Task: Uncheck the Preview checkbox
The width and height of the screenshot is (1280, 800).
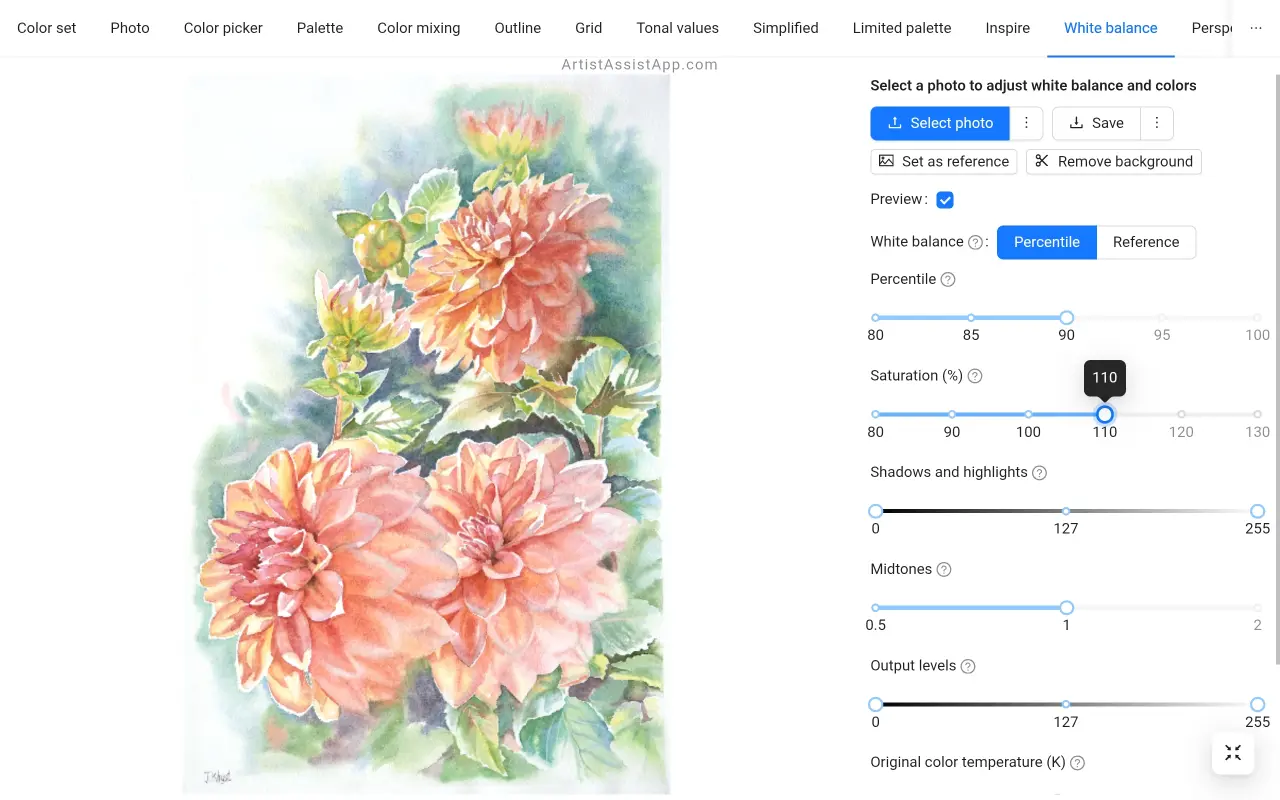Action: pos(945,200)
